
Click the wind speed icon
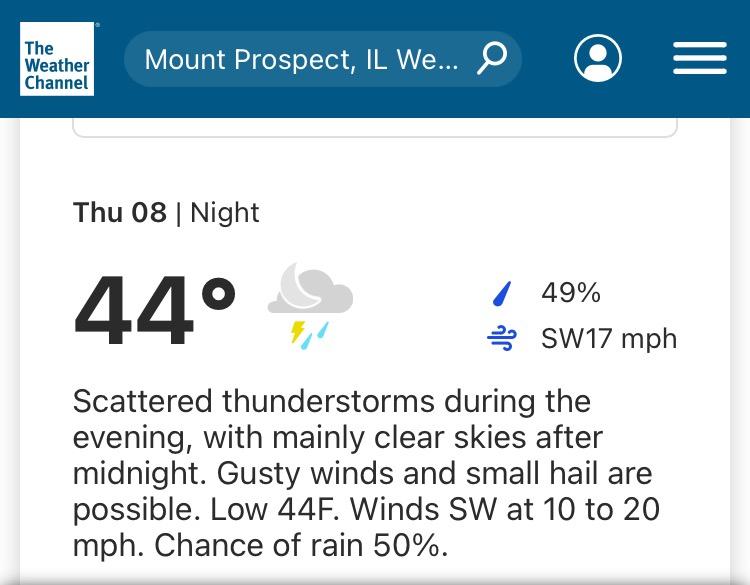point(502,339)
